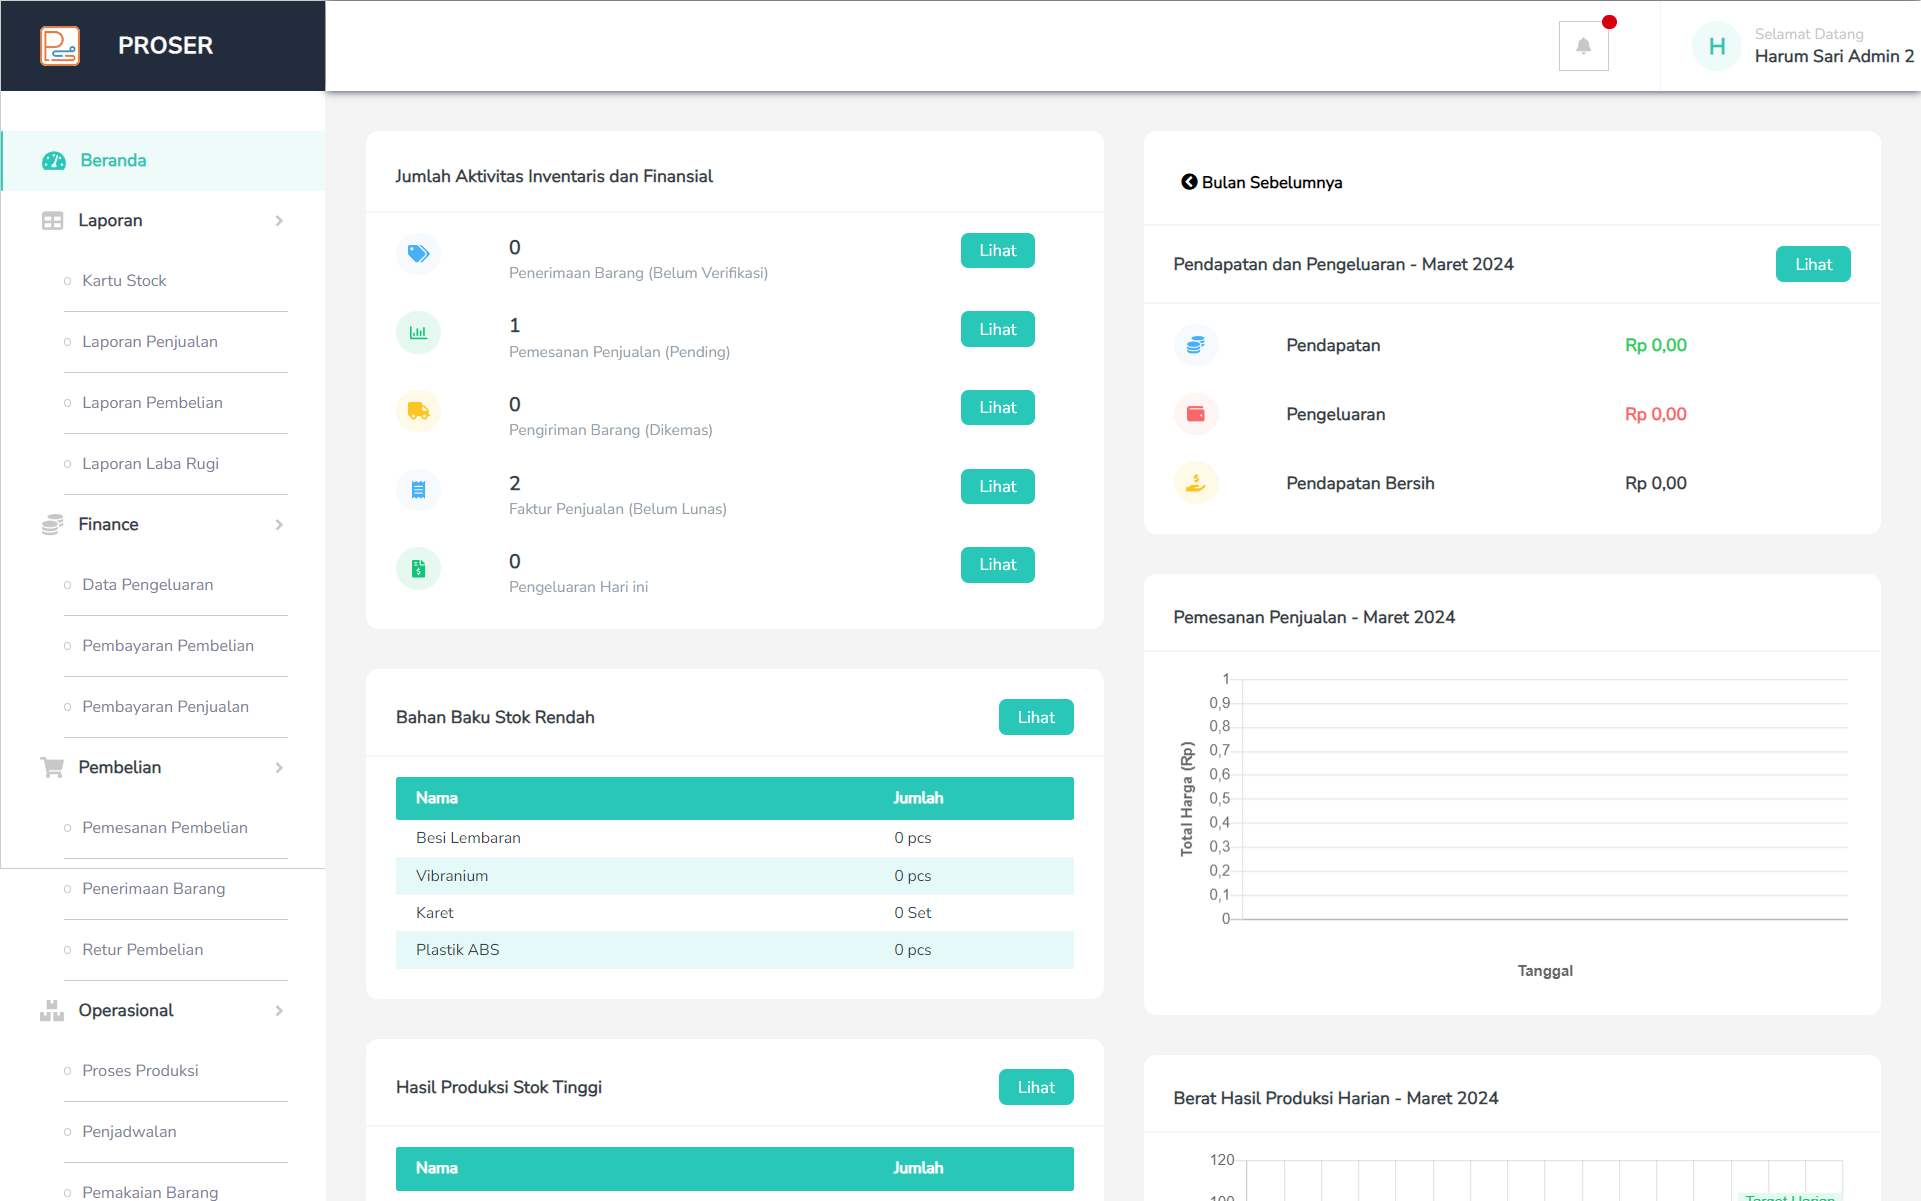Image resolution: width=1921 pixels, height=1201 pixels.
Task: Click the Penerimaan Barang tag icon
Action: coord(418,254)
